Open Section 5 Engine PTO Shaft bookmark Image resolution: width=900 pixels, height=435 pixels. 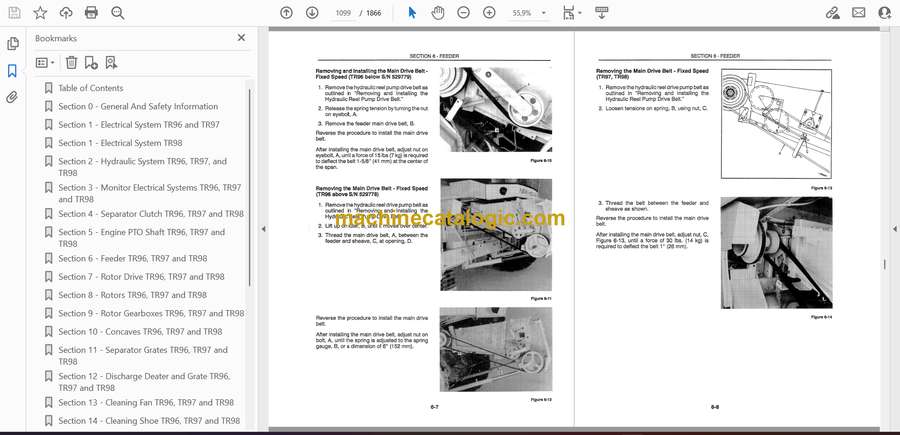click(x=141, y=238)
